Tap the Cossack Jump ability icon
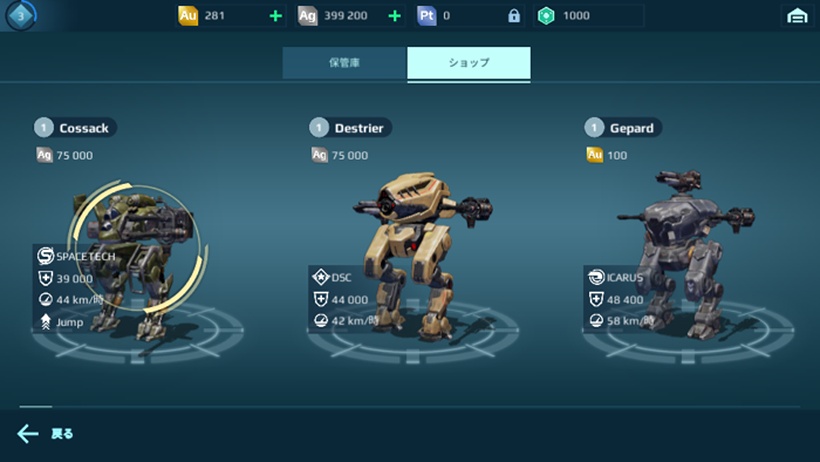The width and height of the screenshot is (820, 462). pos(45,322)
